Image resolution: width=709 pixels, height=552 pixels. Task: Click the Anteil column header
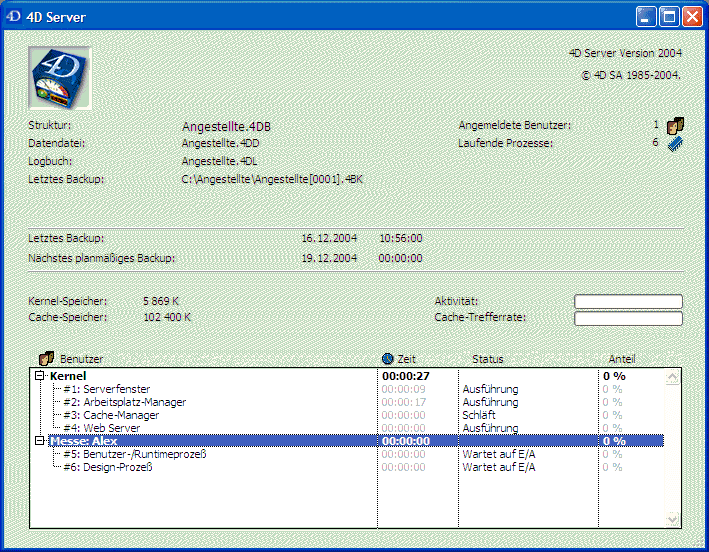click(621, 359)
